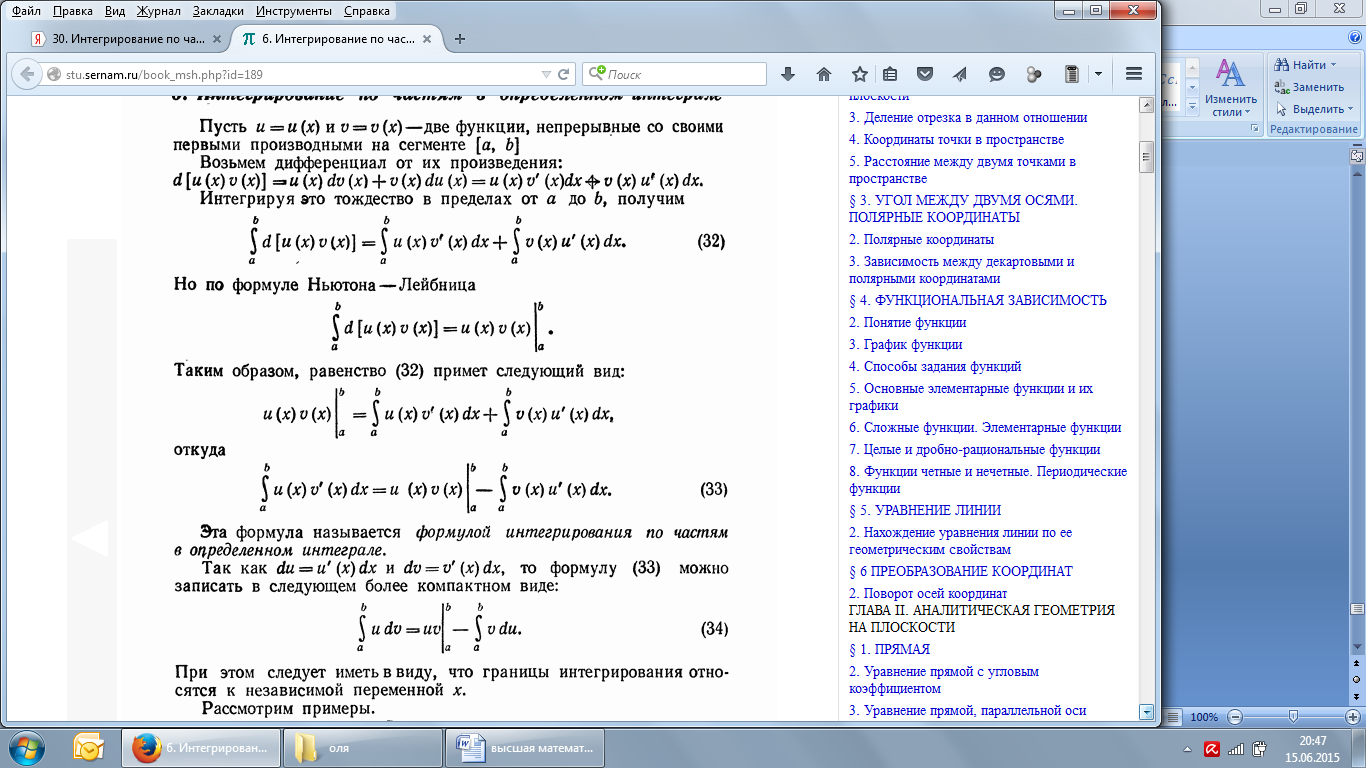Viewport: 1366px width, 768px height.
Task: Open the Инструменты menu
Action: tap(295, 13)
